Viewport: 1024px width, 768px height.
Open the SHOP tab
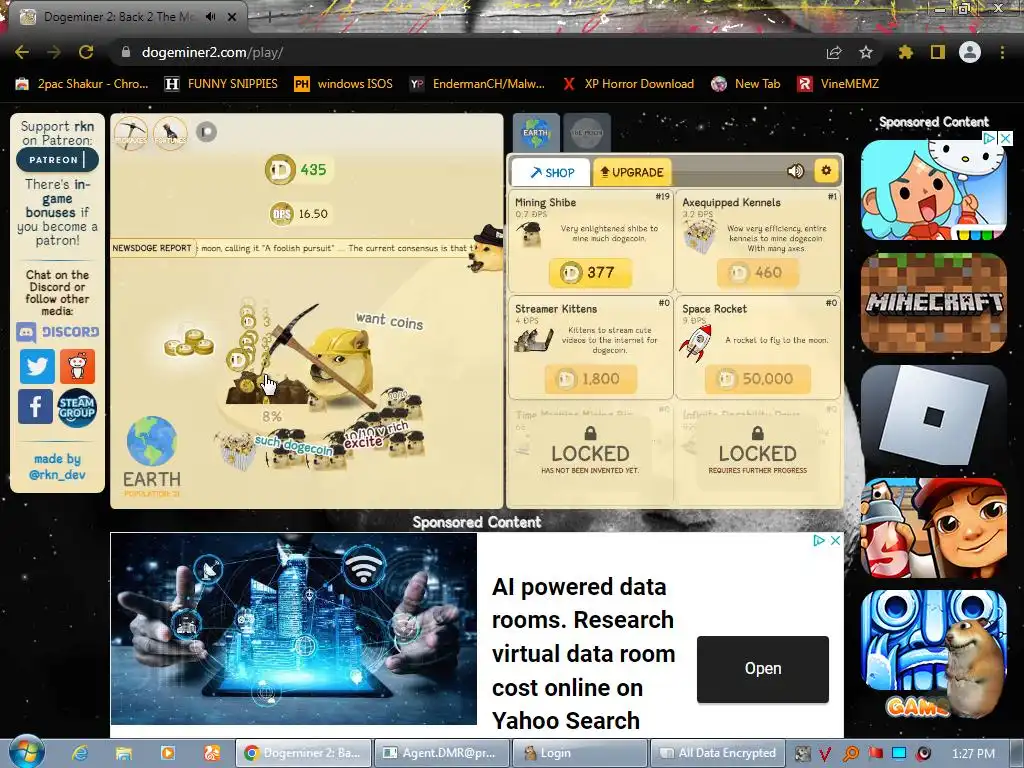coord(552,172)
